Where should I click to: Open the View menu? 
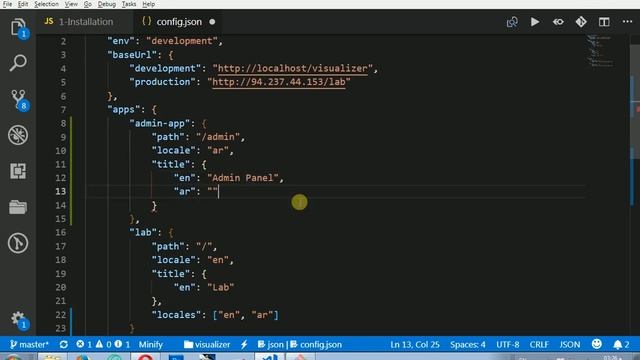point(71,4)
